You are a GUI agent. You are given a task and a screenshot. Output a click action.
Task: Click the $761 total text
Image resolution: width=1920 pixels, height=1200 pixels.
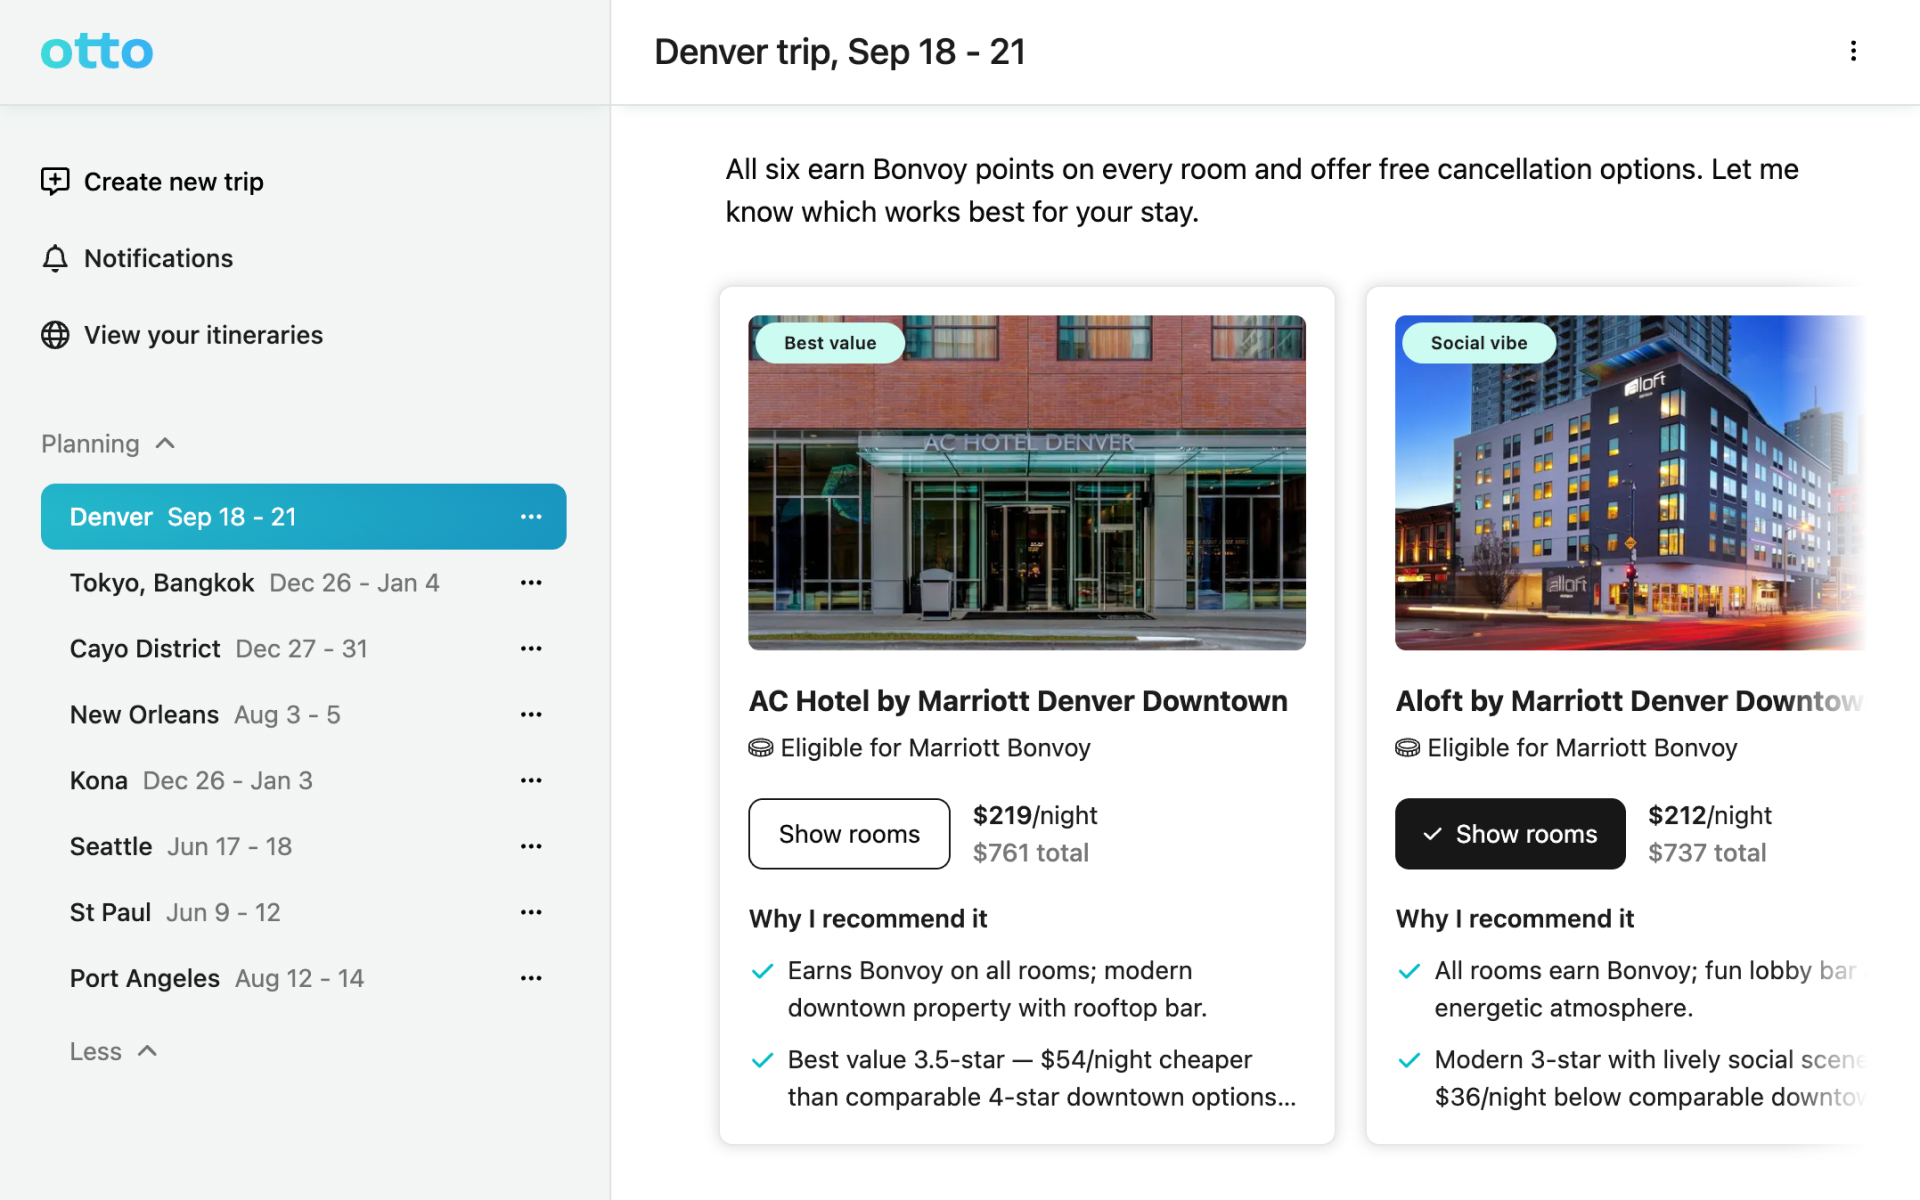pyautogui.click(x=1031, y=853)
